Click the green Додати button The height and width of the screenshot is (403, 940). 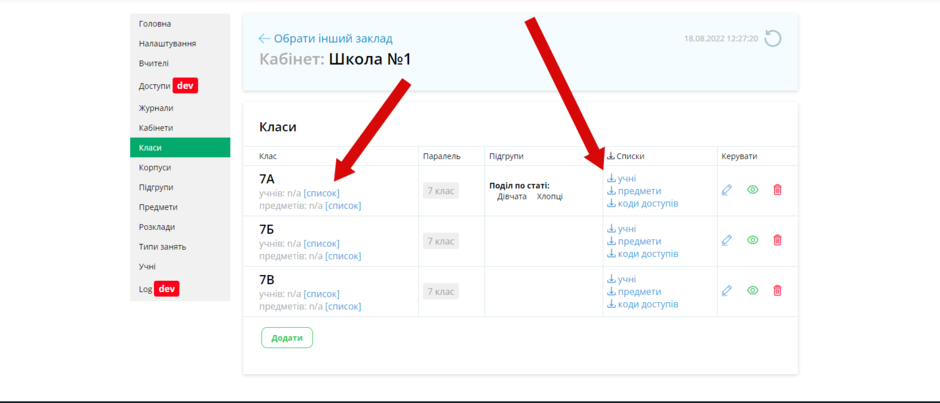click(287, 338)
